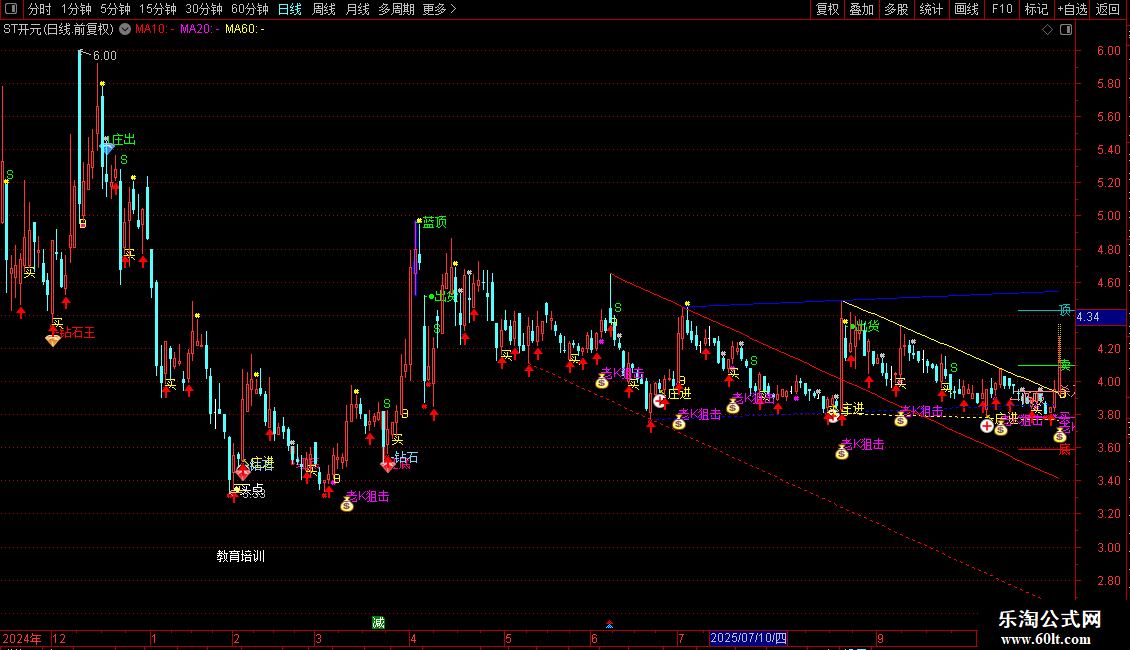The width and height of the screenshot is (1130, 650).
Task: Open the F10 company info
Action: coord(1002,9)
